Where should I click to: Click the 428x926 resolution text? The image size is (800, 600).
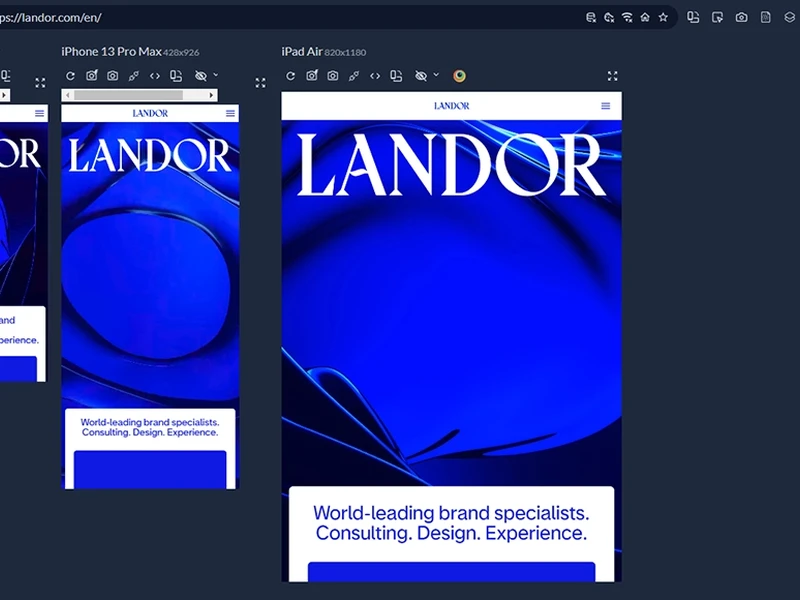tap(181, 53)
